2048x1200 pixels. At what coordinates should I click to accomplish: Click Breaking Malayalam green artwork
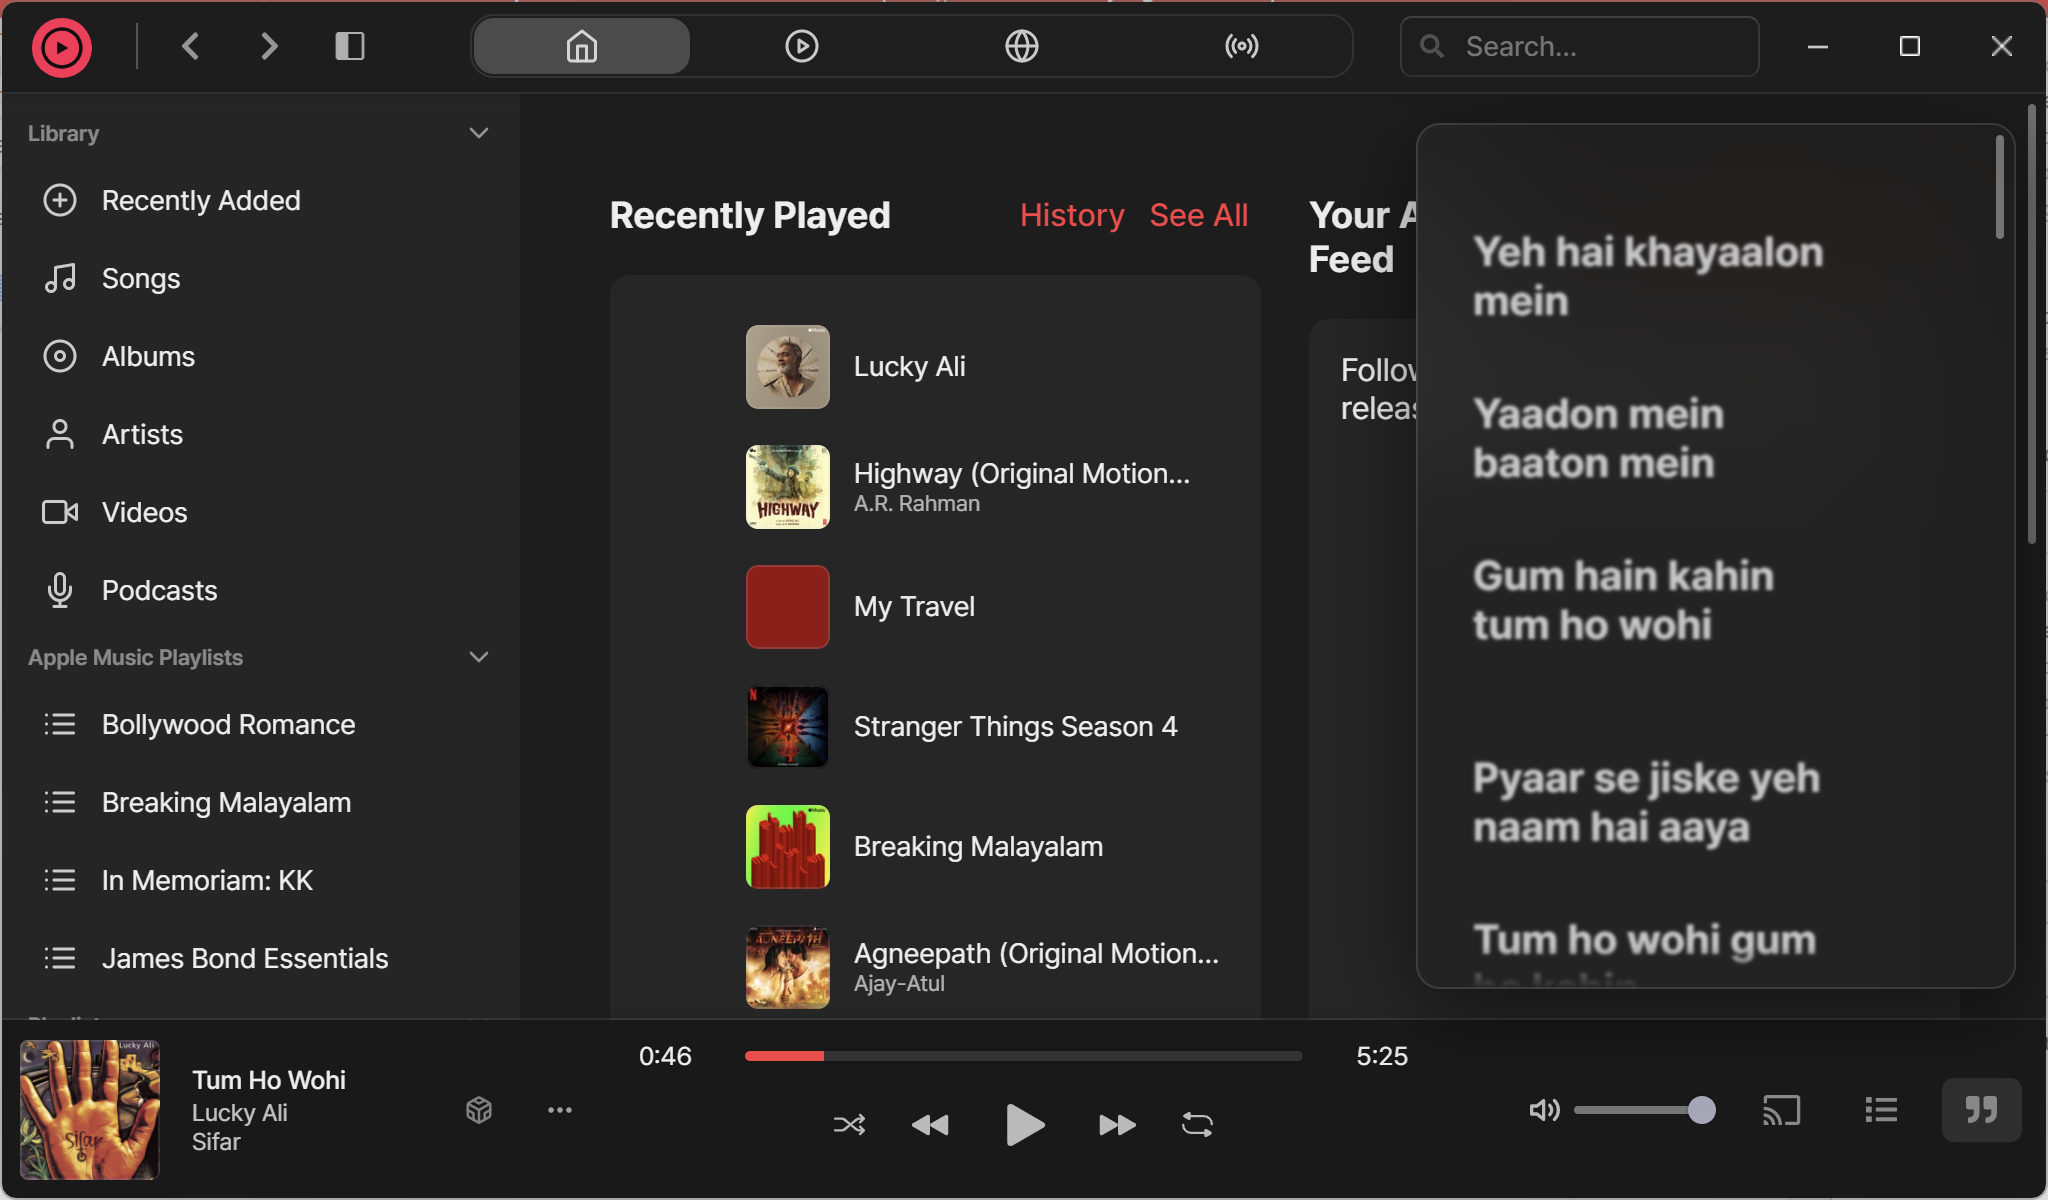tap(788, 847)
